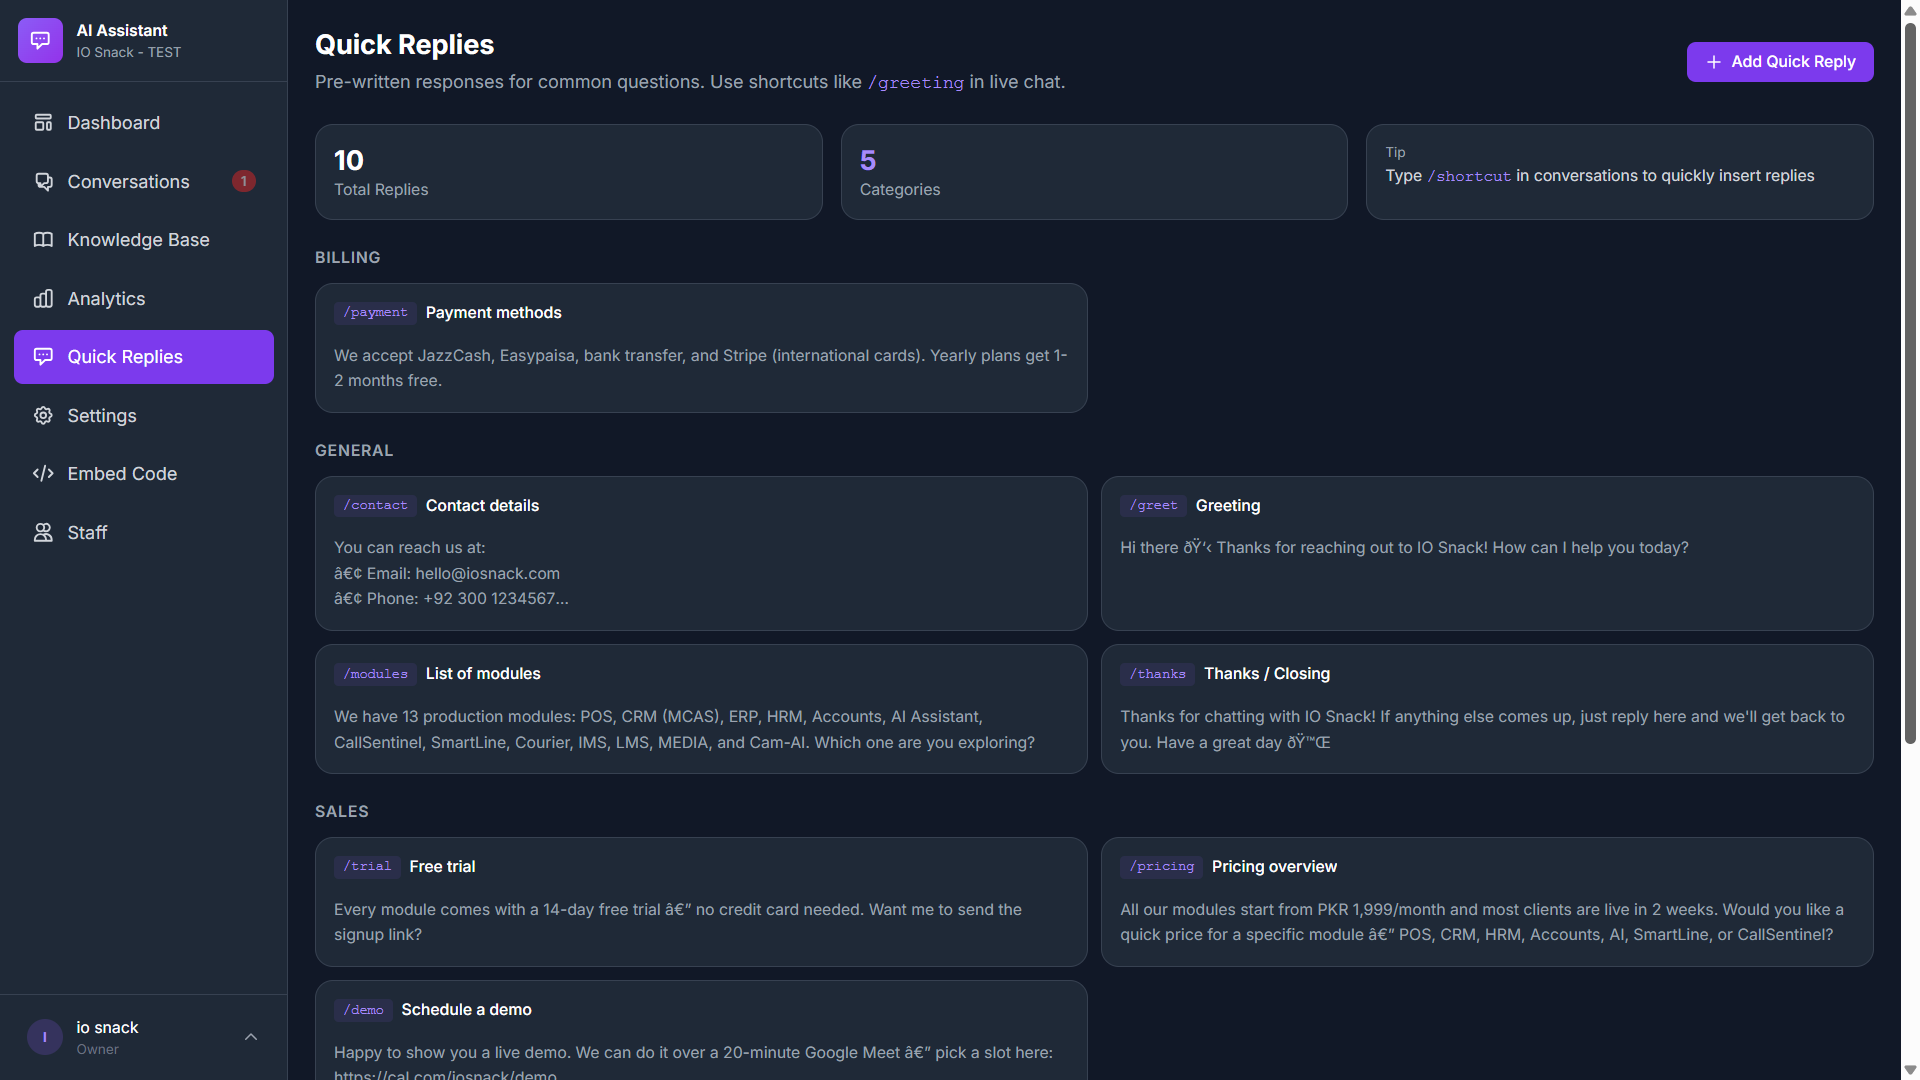This screenshot has width=1920, height=1080.
Task: Click the AI Assistant chat logo icon
Action: click(x=40, y=41)
